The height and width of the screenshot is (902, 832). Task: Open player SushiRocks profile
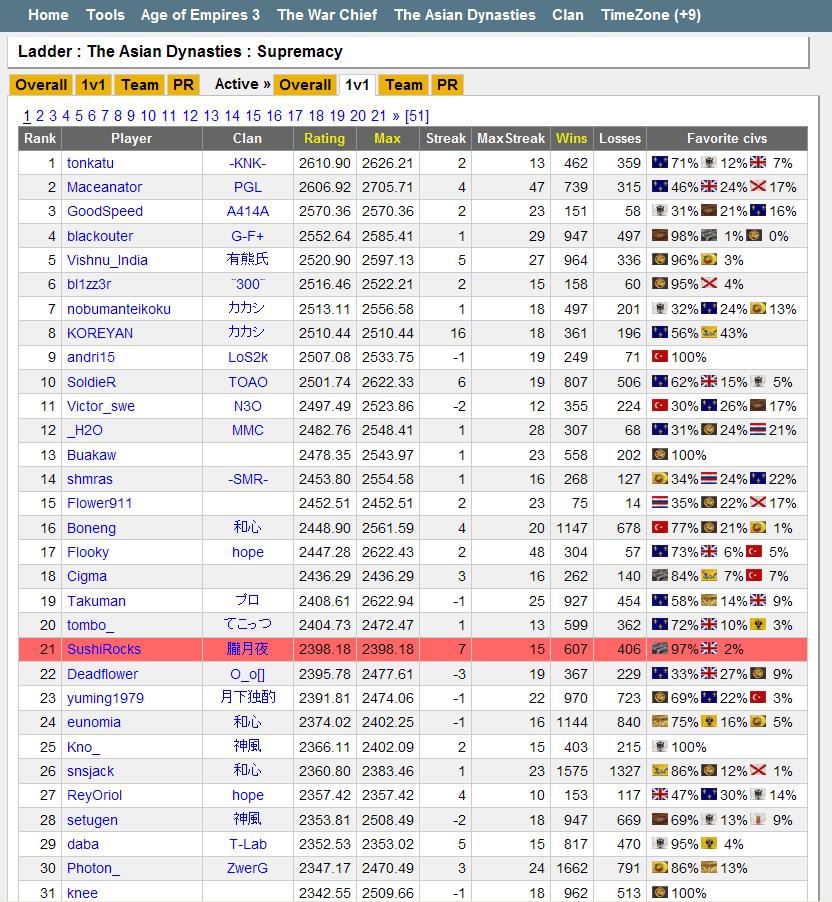104,649
